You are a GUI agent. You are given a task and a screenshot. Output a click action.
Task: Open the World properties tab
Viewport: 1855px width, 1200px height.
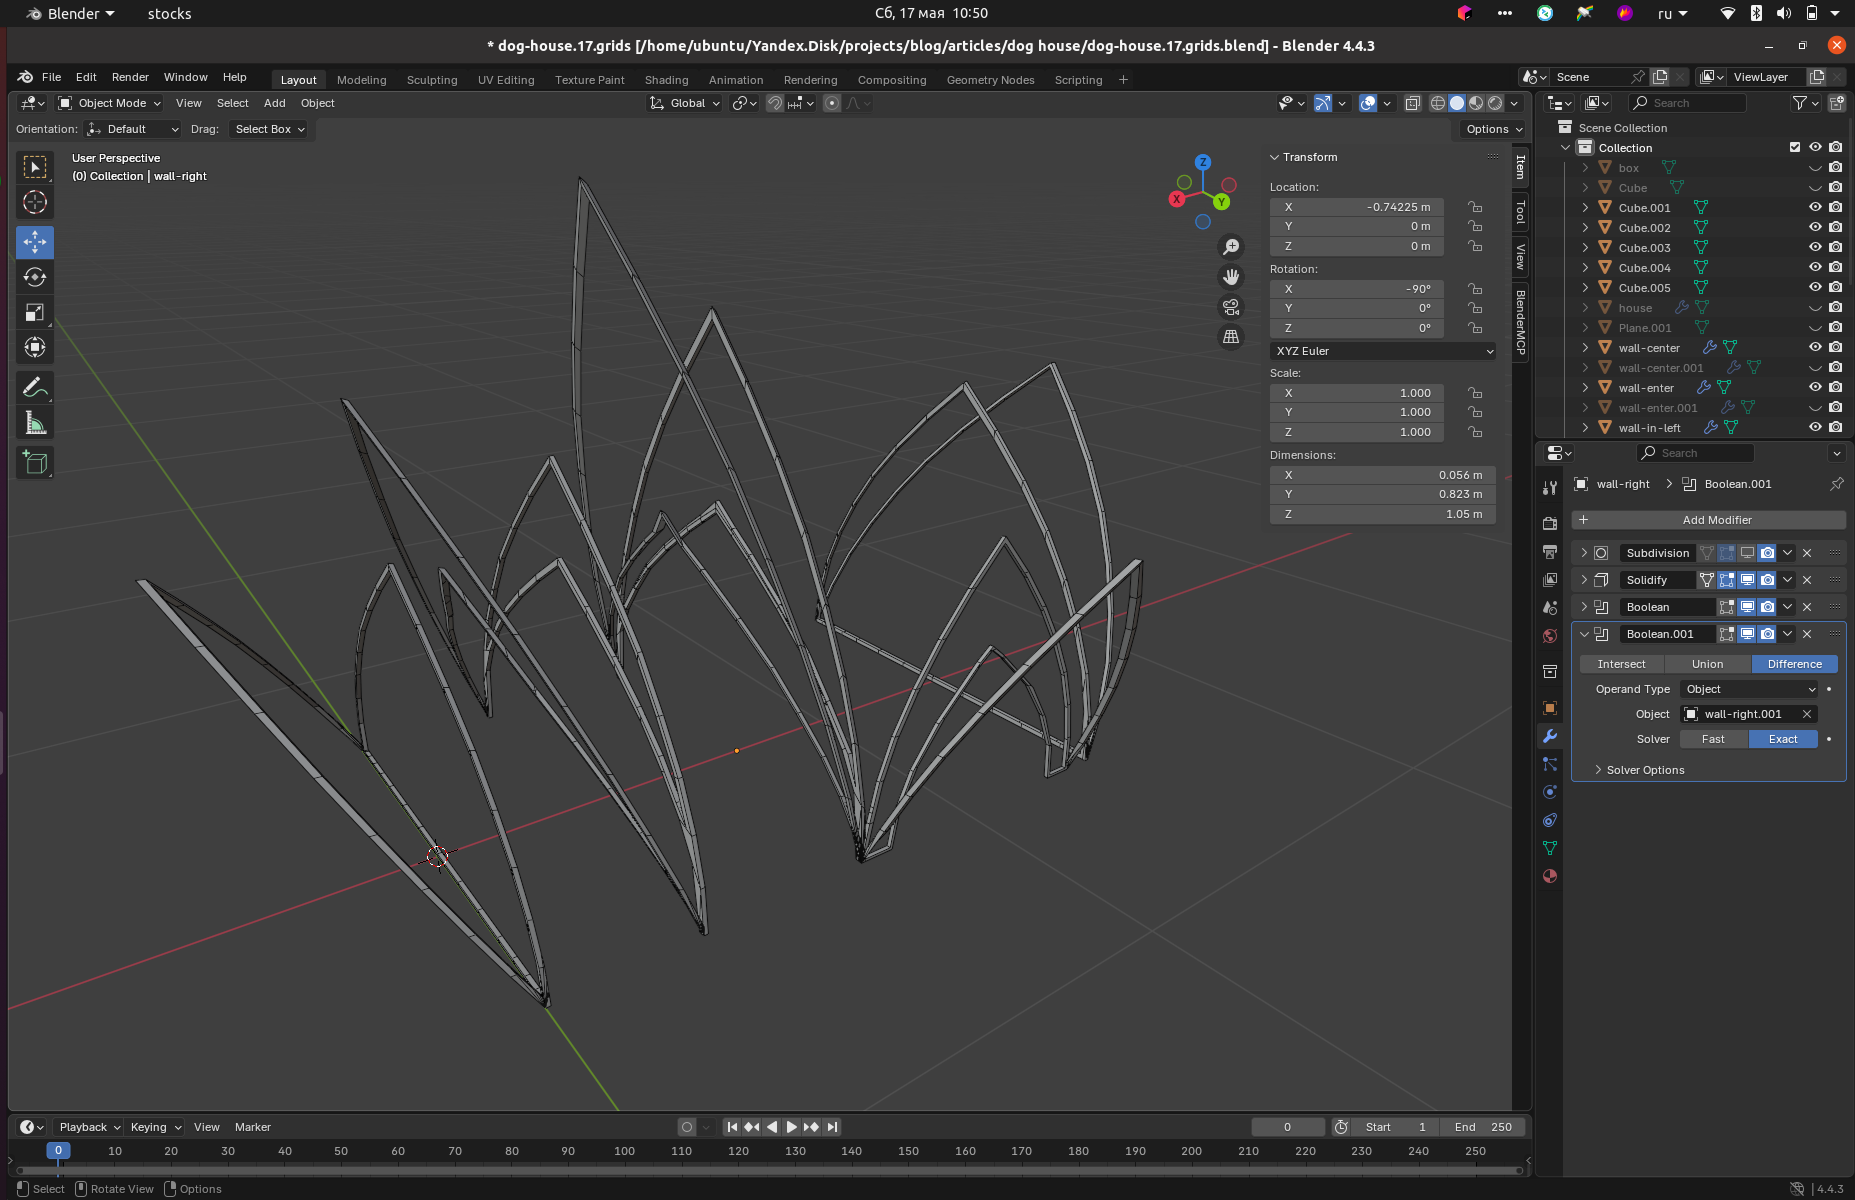click(x=1550, y=636)
